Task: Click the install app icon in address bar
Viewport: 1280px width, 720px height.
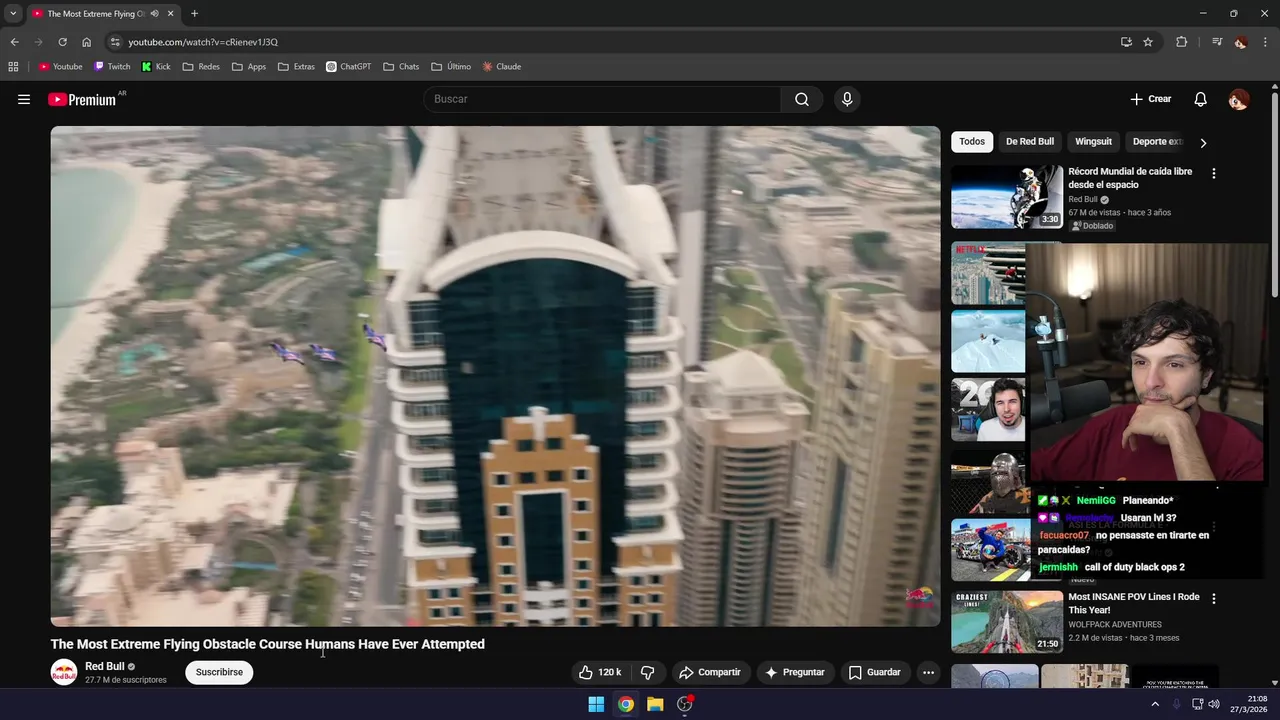Action: click(x=1126, y=42)
